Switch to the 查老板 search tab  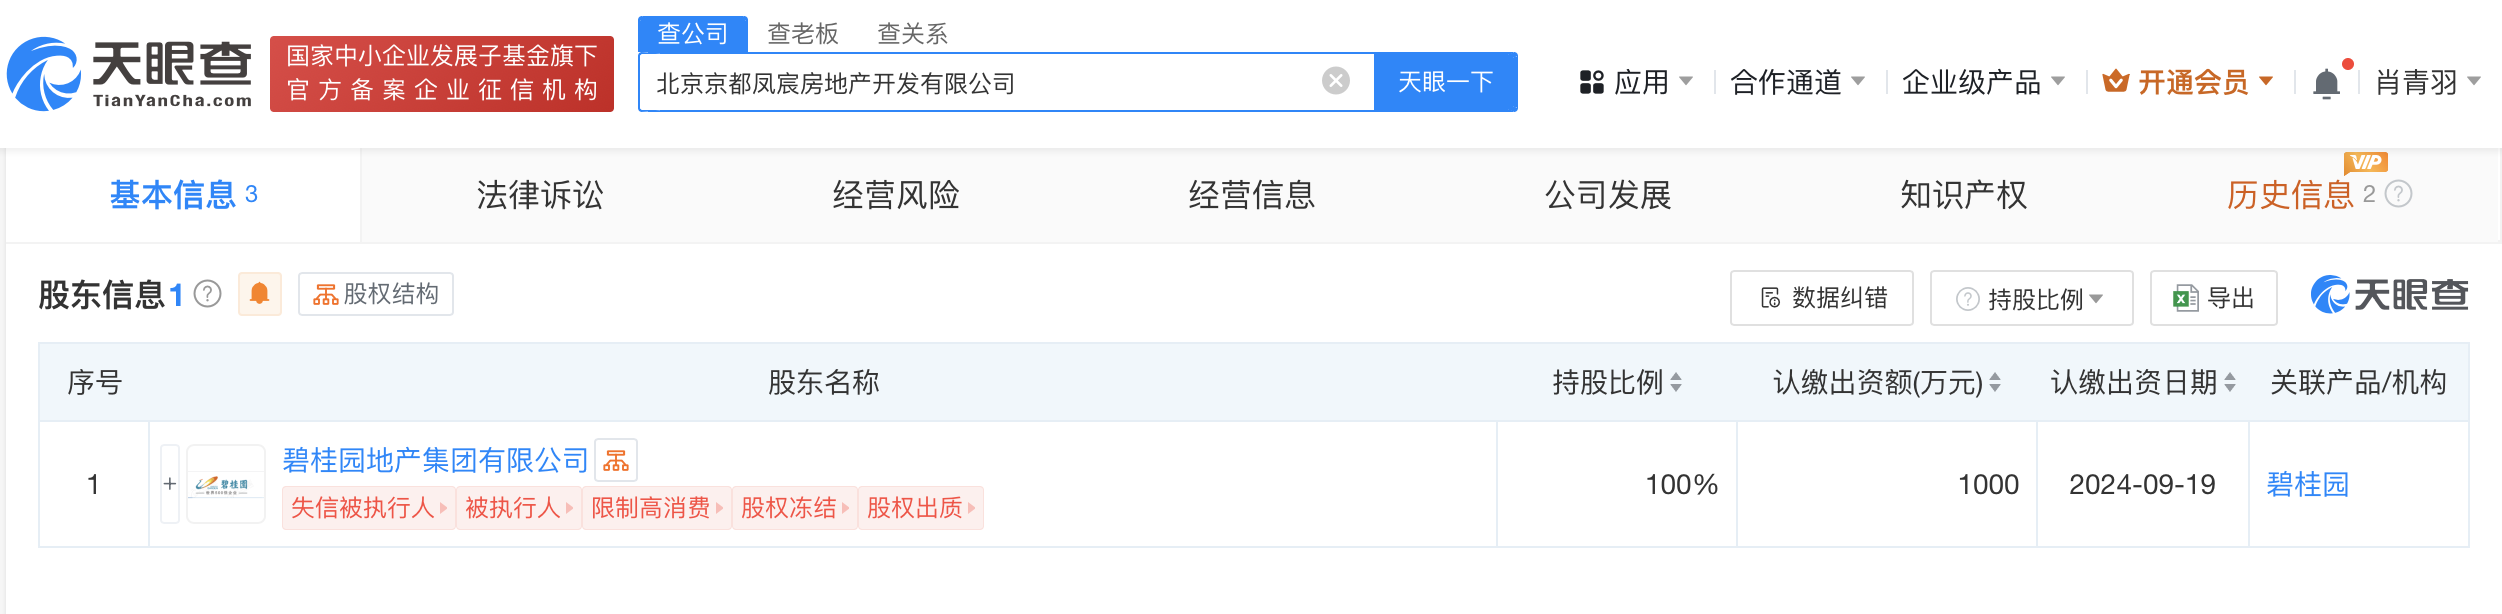coord(800,33)
